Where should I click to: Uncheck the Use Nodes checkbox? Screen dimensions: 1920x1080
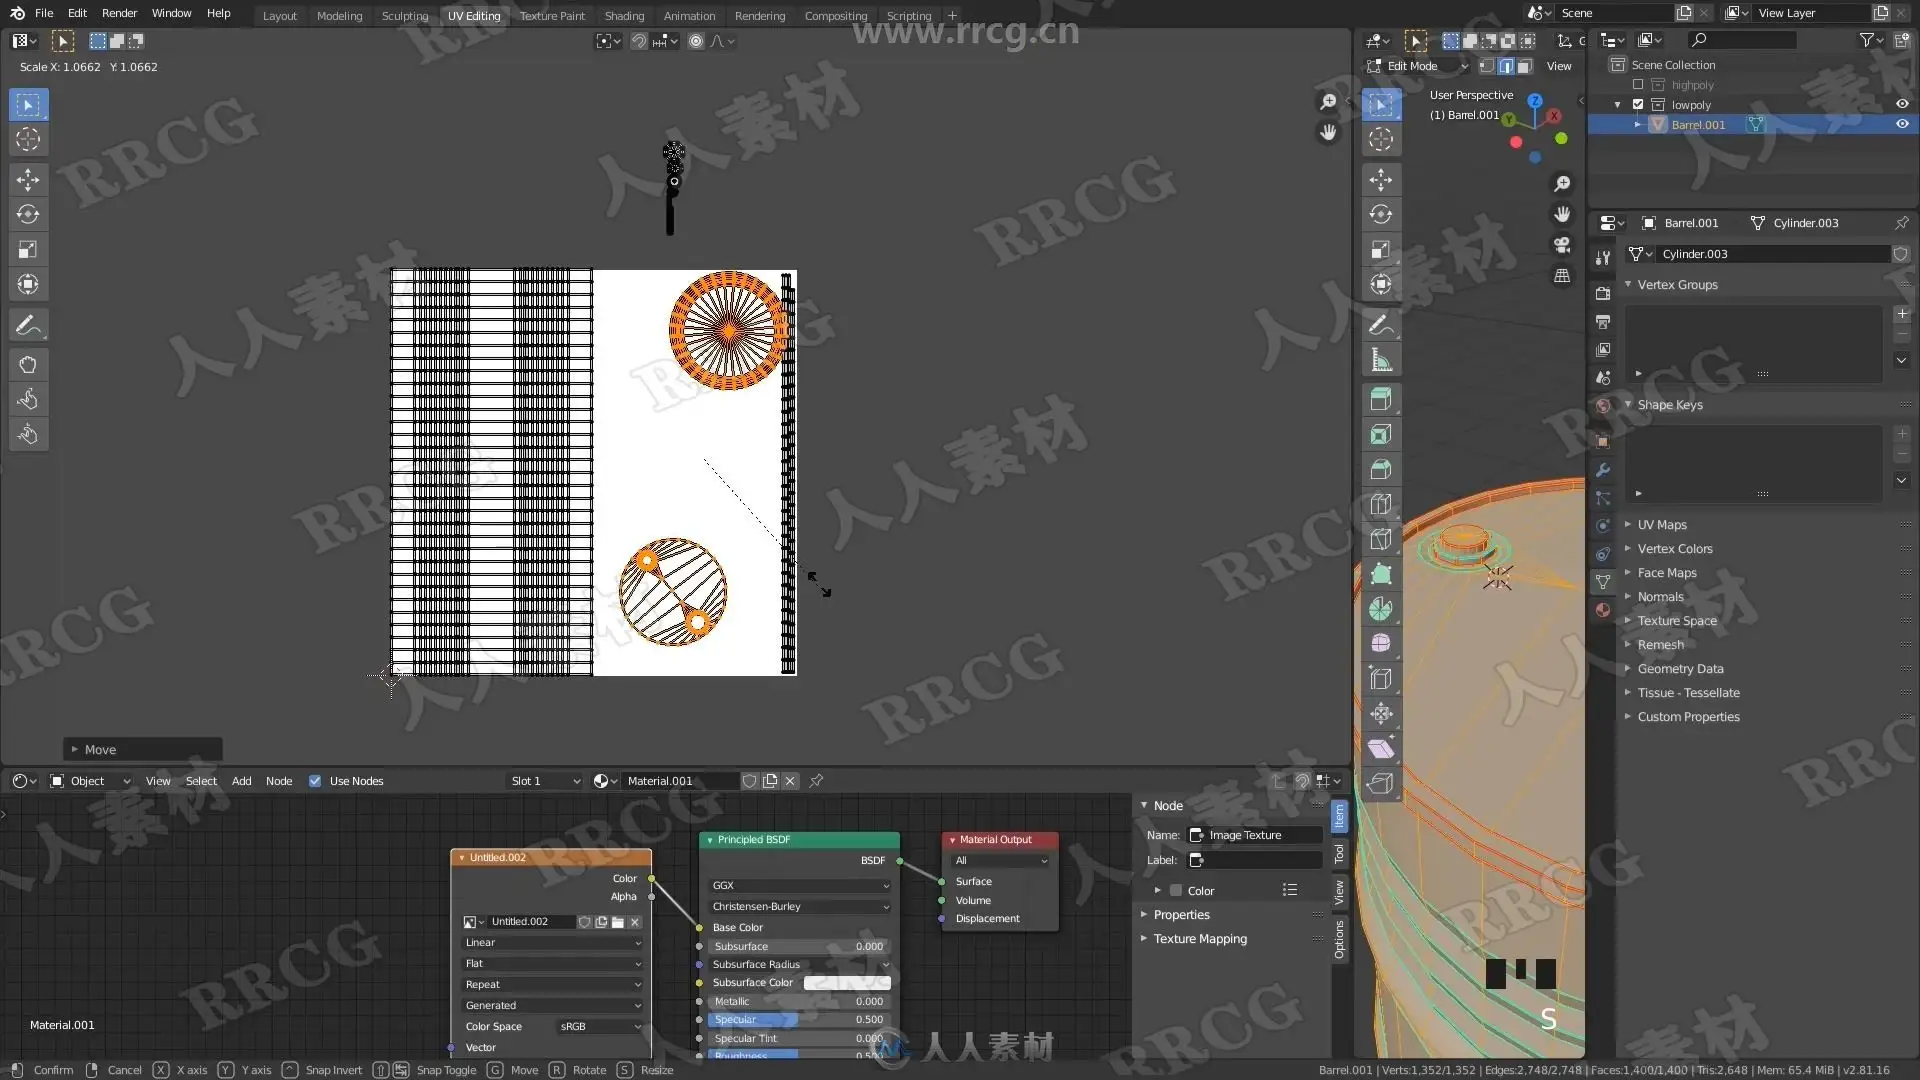point(315,781)
